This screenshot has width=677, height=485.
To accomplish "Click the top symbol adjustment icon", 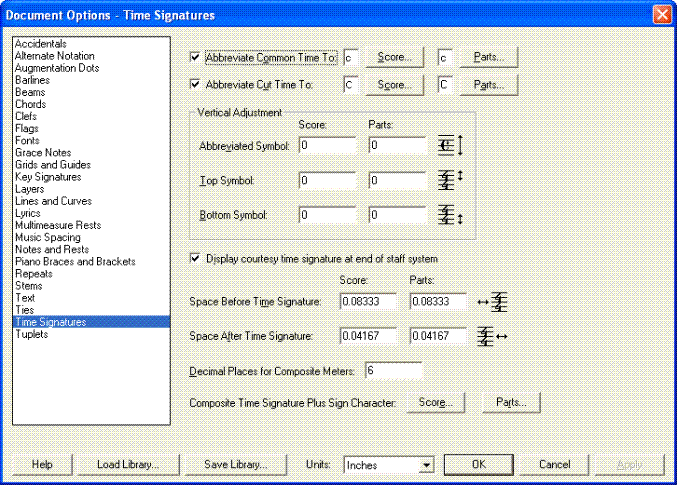I will pyautogui.click(x=453, y=181).
